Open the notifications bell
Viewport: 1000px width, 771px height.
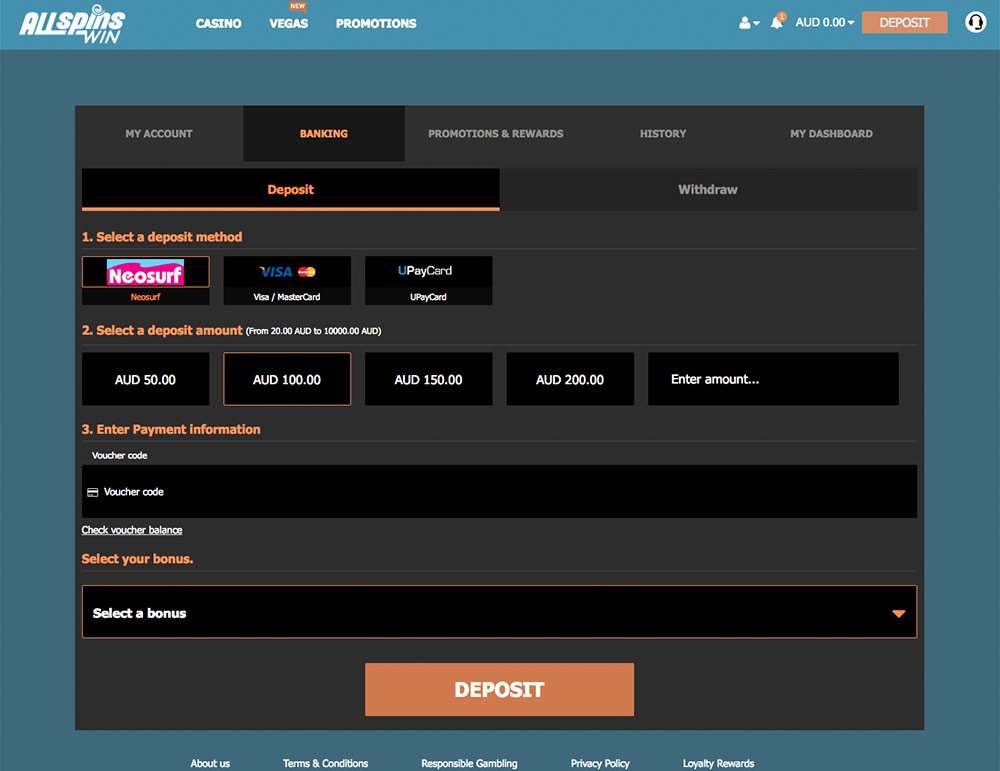[777, 22]
